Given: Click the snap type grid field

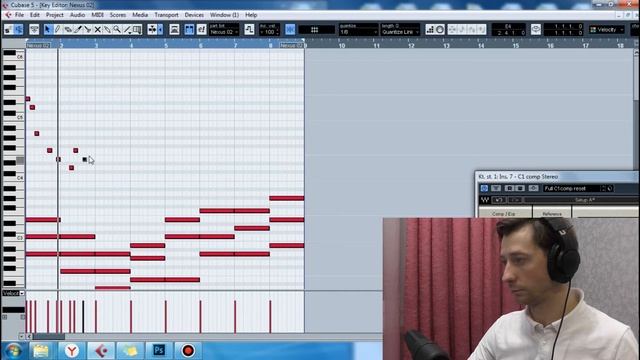Looking at the screenshot, I should click(x=316, y=29).
